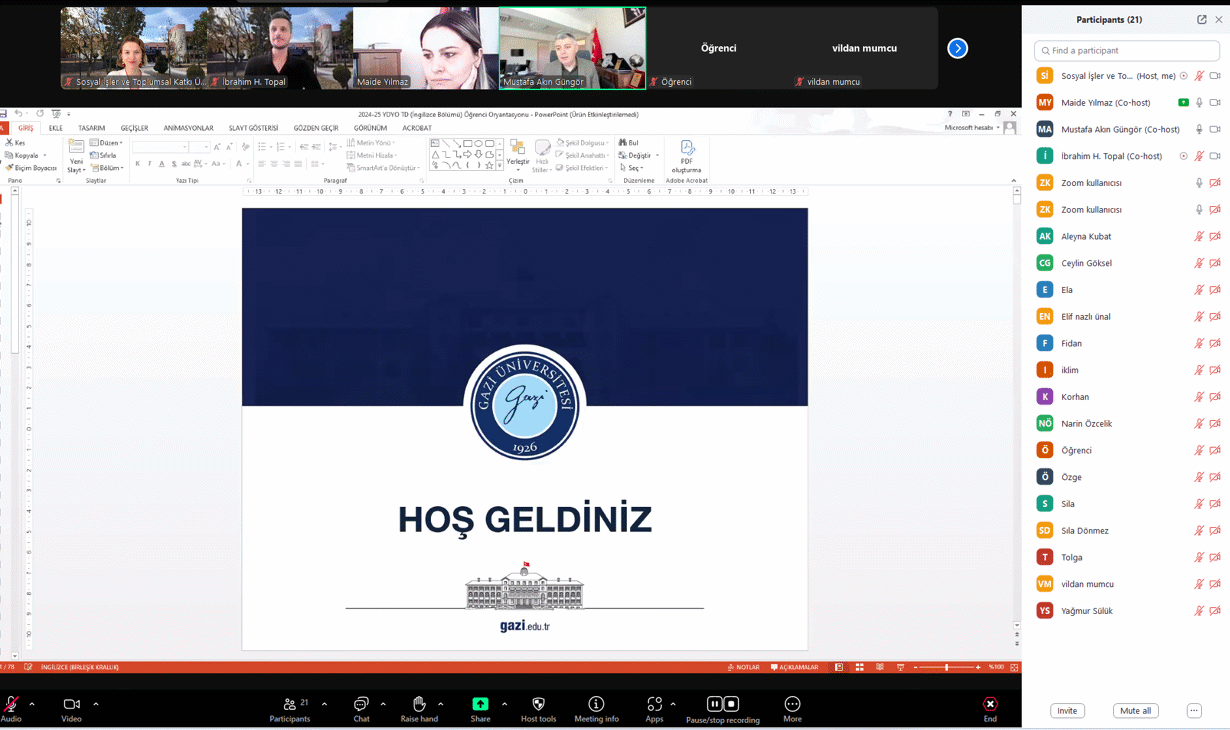Toggle camera icon for İbrahim H. Topal
The height and width of the screenshot is (730, 1230).
1215,156
